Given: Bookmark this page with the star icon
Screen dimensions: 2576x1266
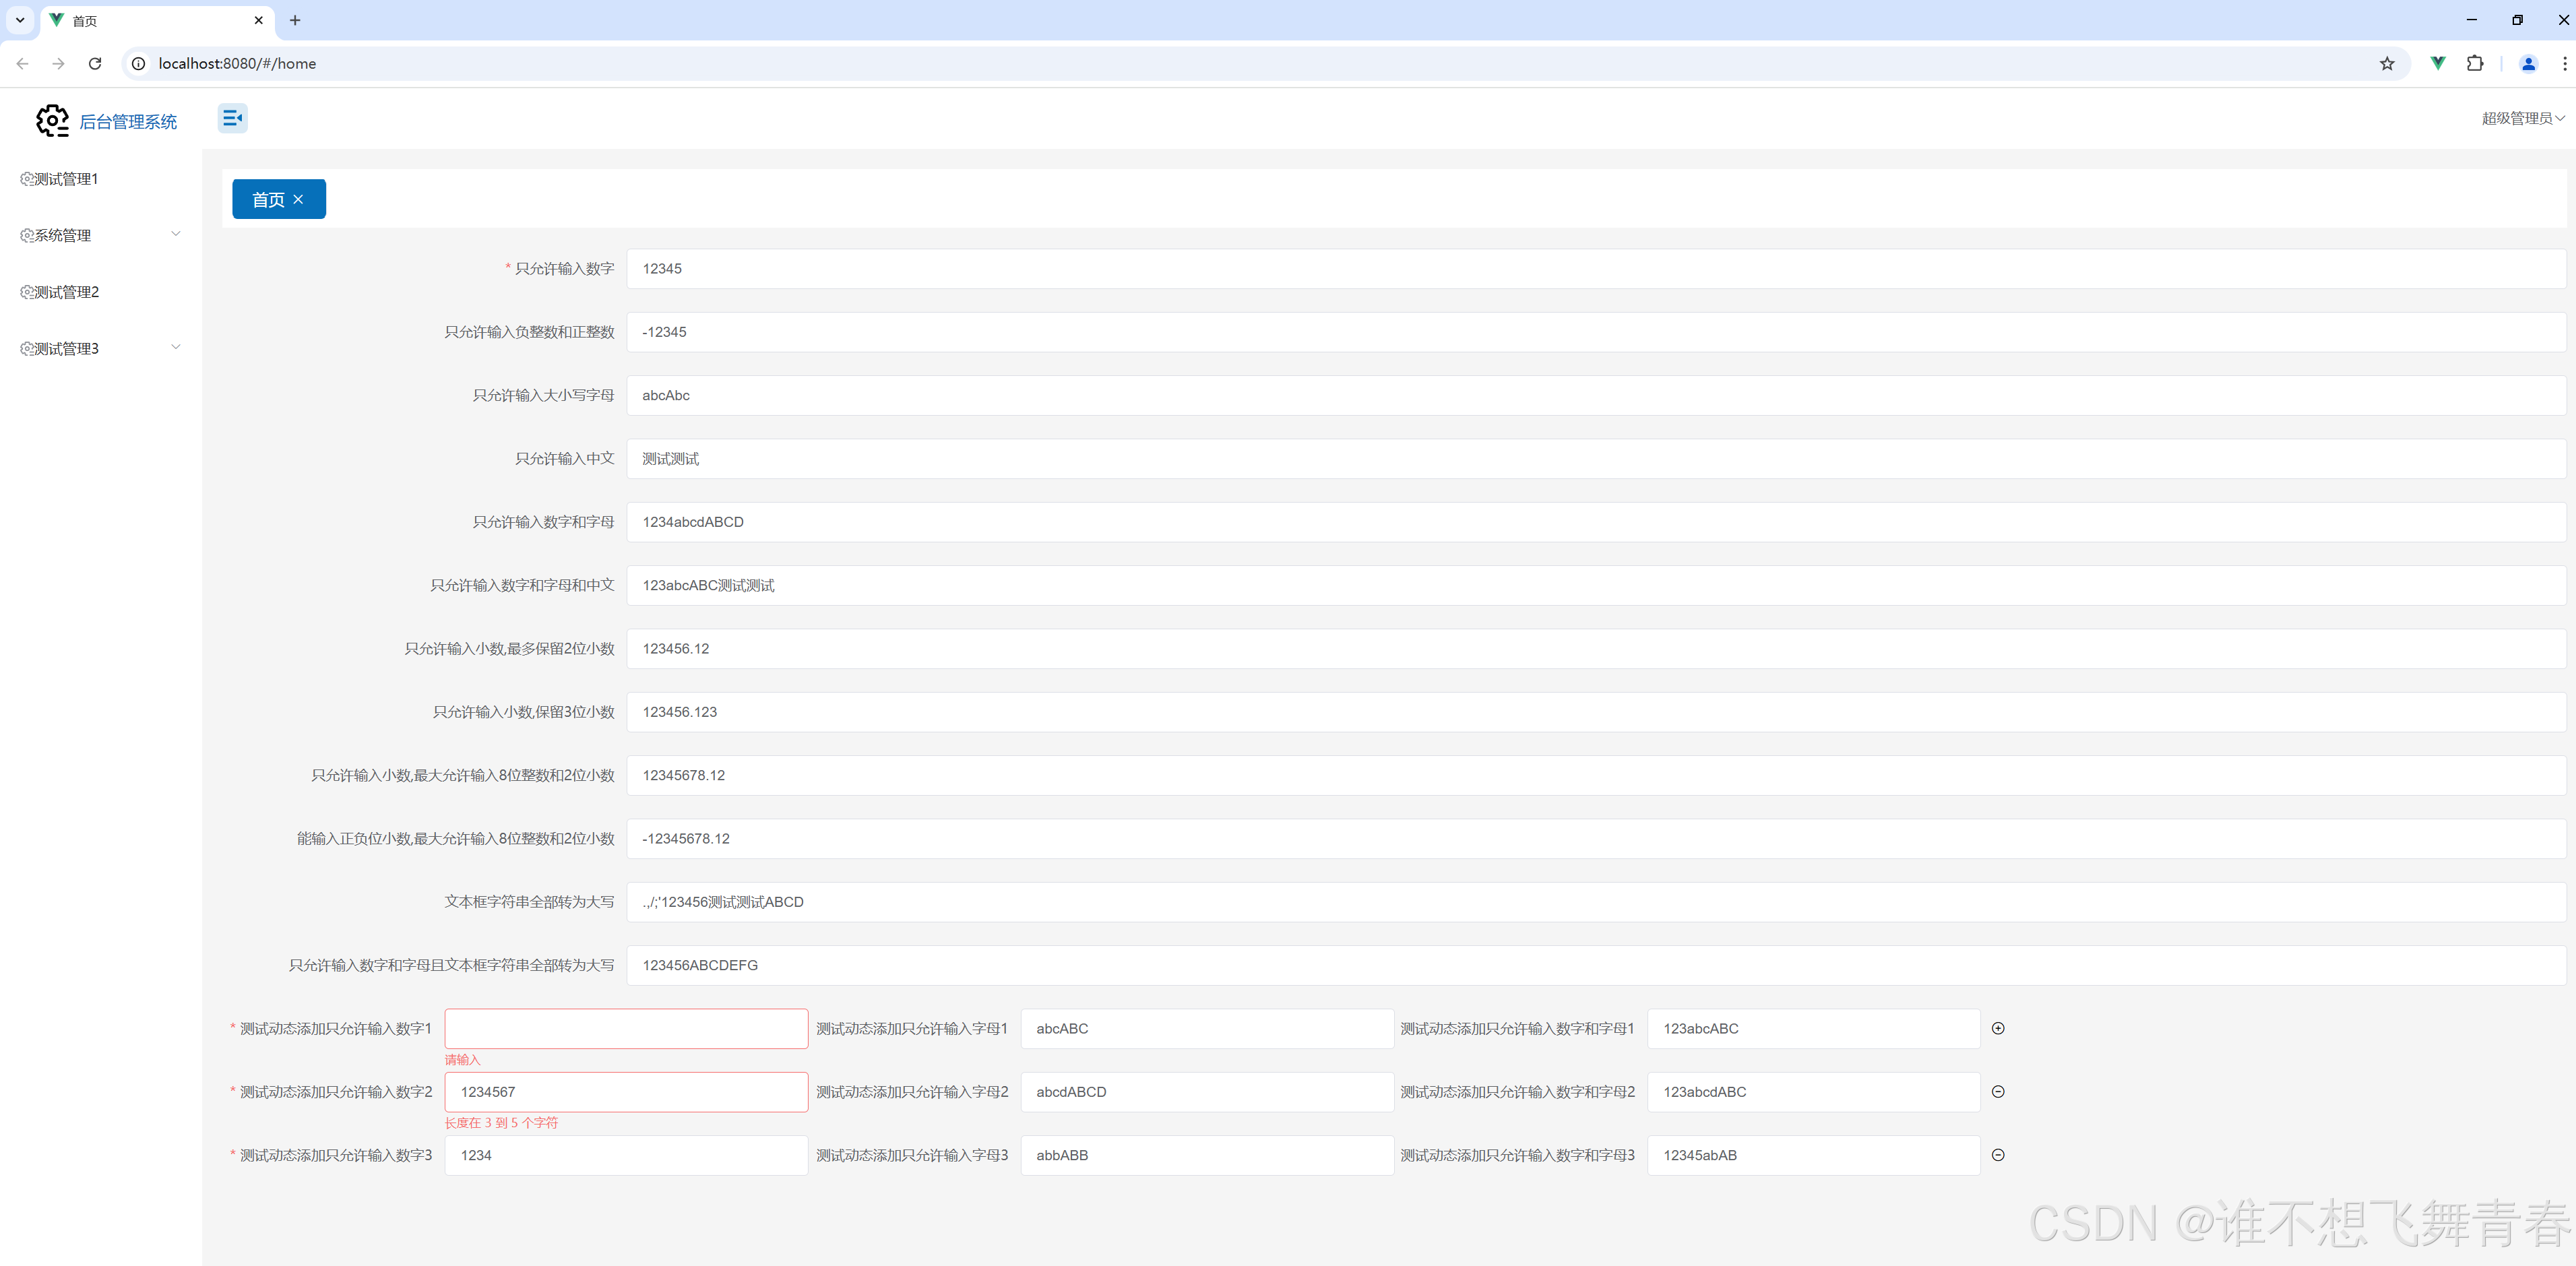Looking at the screenshot, I should click(2387, 63).
